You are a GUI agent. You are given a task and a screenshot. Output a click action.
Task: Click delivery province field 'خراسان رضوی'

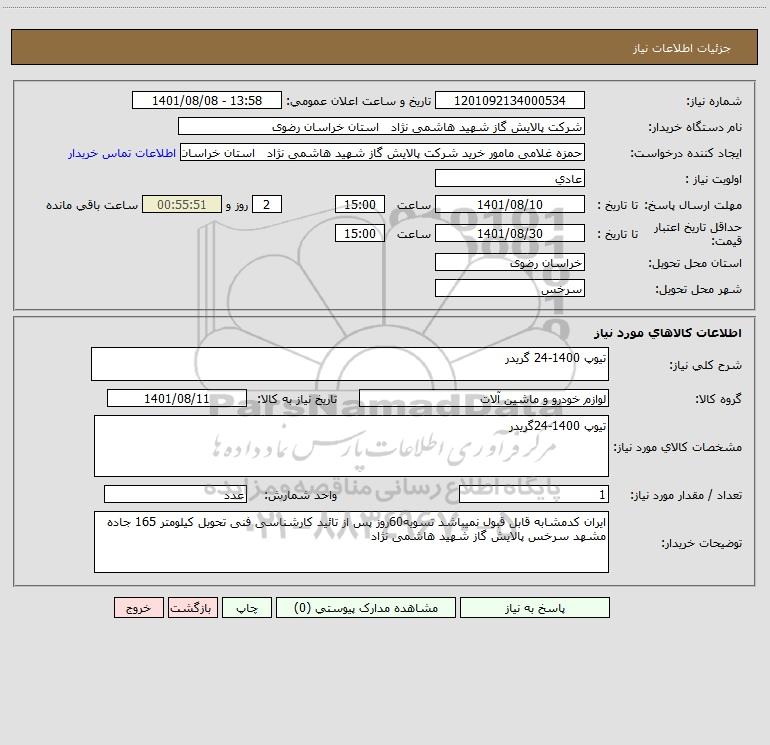pyautogui.click(x=510, y=262)
